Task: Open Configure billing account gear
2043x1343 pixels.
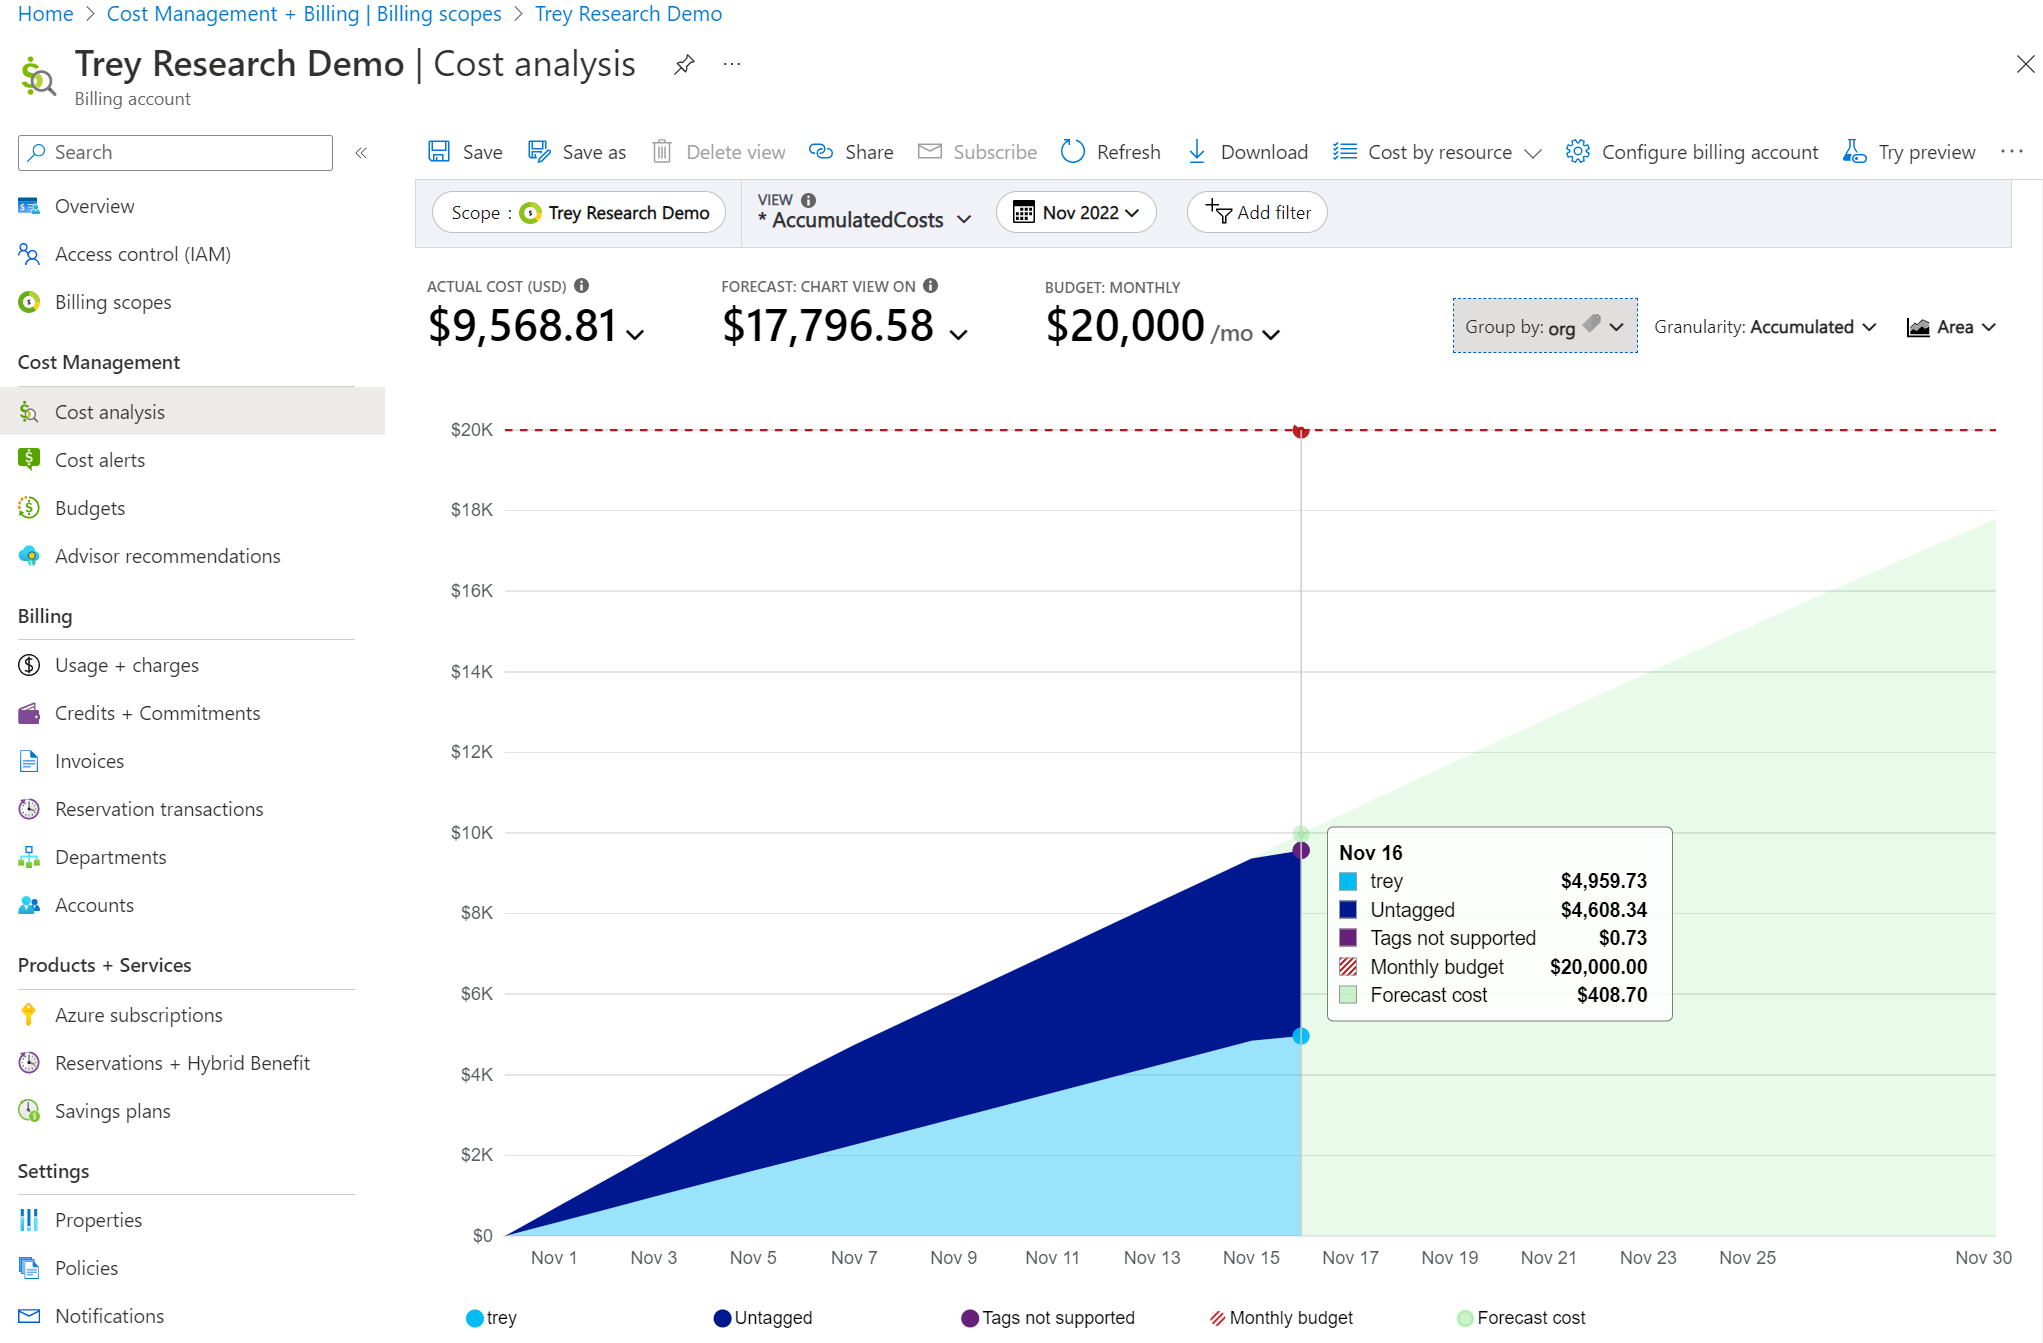Action: pos(1577,152)
